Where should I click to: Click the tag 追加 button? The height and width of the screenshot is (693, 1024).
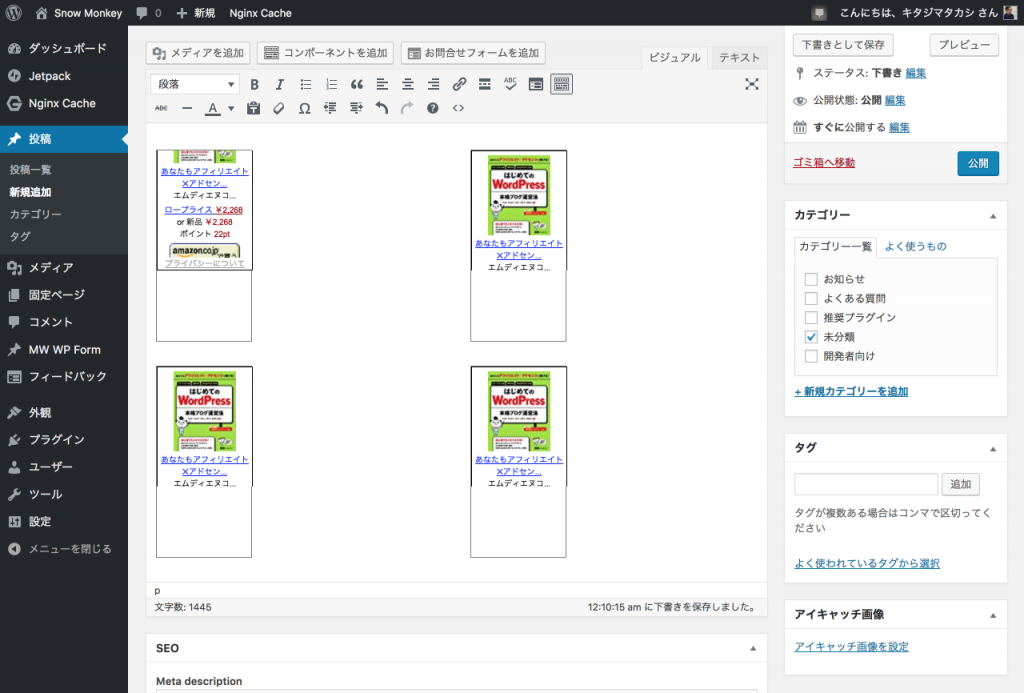pyautogui.click(x=960, y=484)
